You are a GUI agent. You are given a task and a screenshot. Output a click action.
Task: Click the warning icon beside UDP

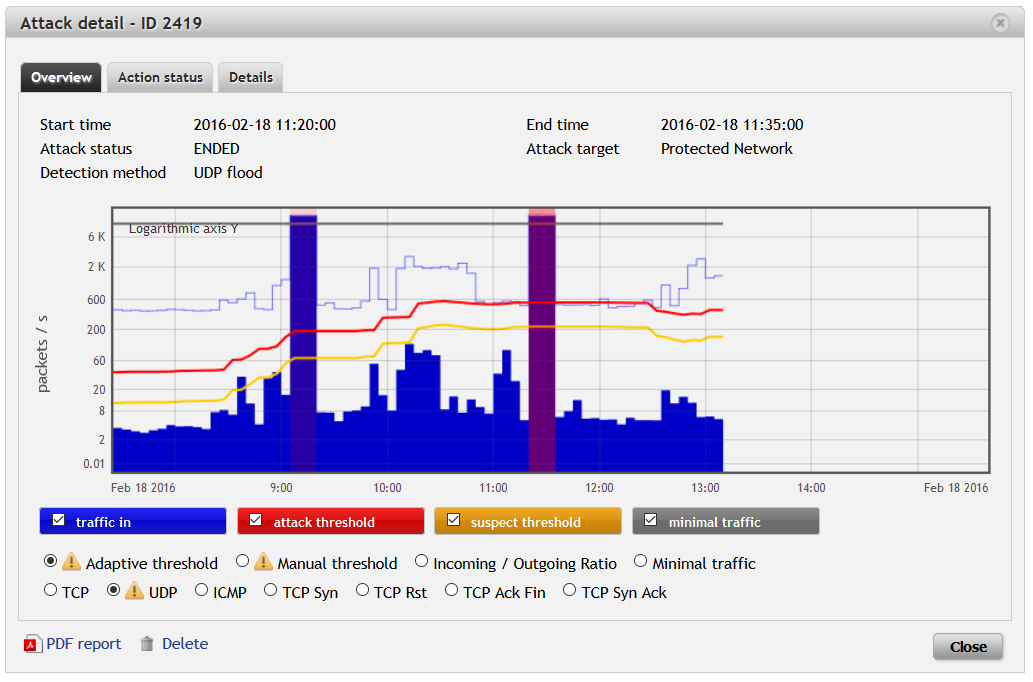(x=133, y=591)
